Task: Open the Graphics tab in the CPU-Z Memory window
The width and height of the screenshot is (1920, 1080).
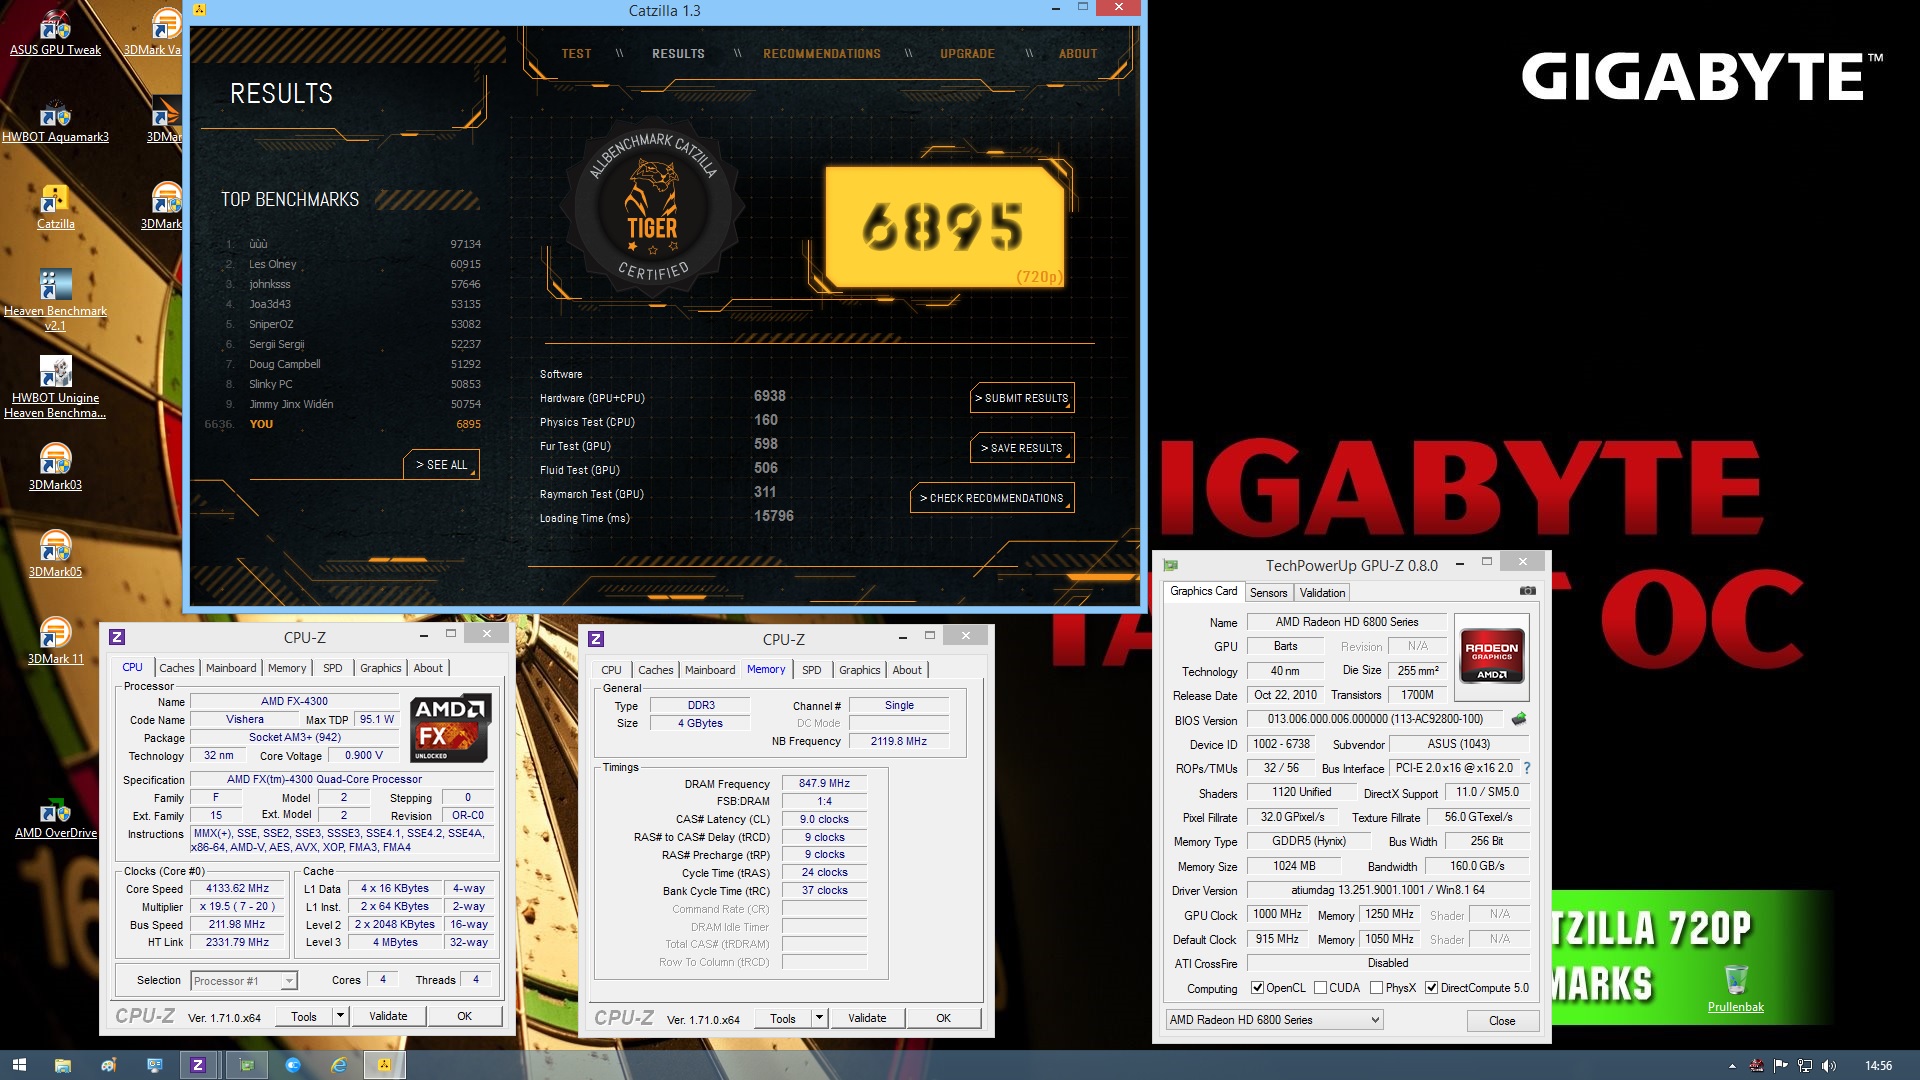Action: click(860, 670)
